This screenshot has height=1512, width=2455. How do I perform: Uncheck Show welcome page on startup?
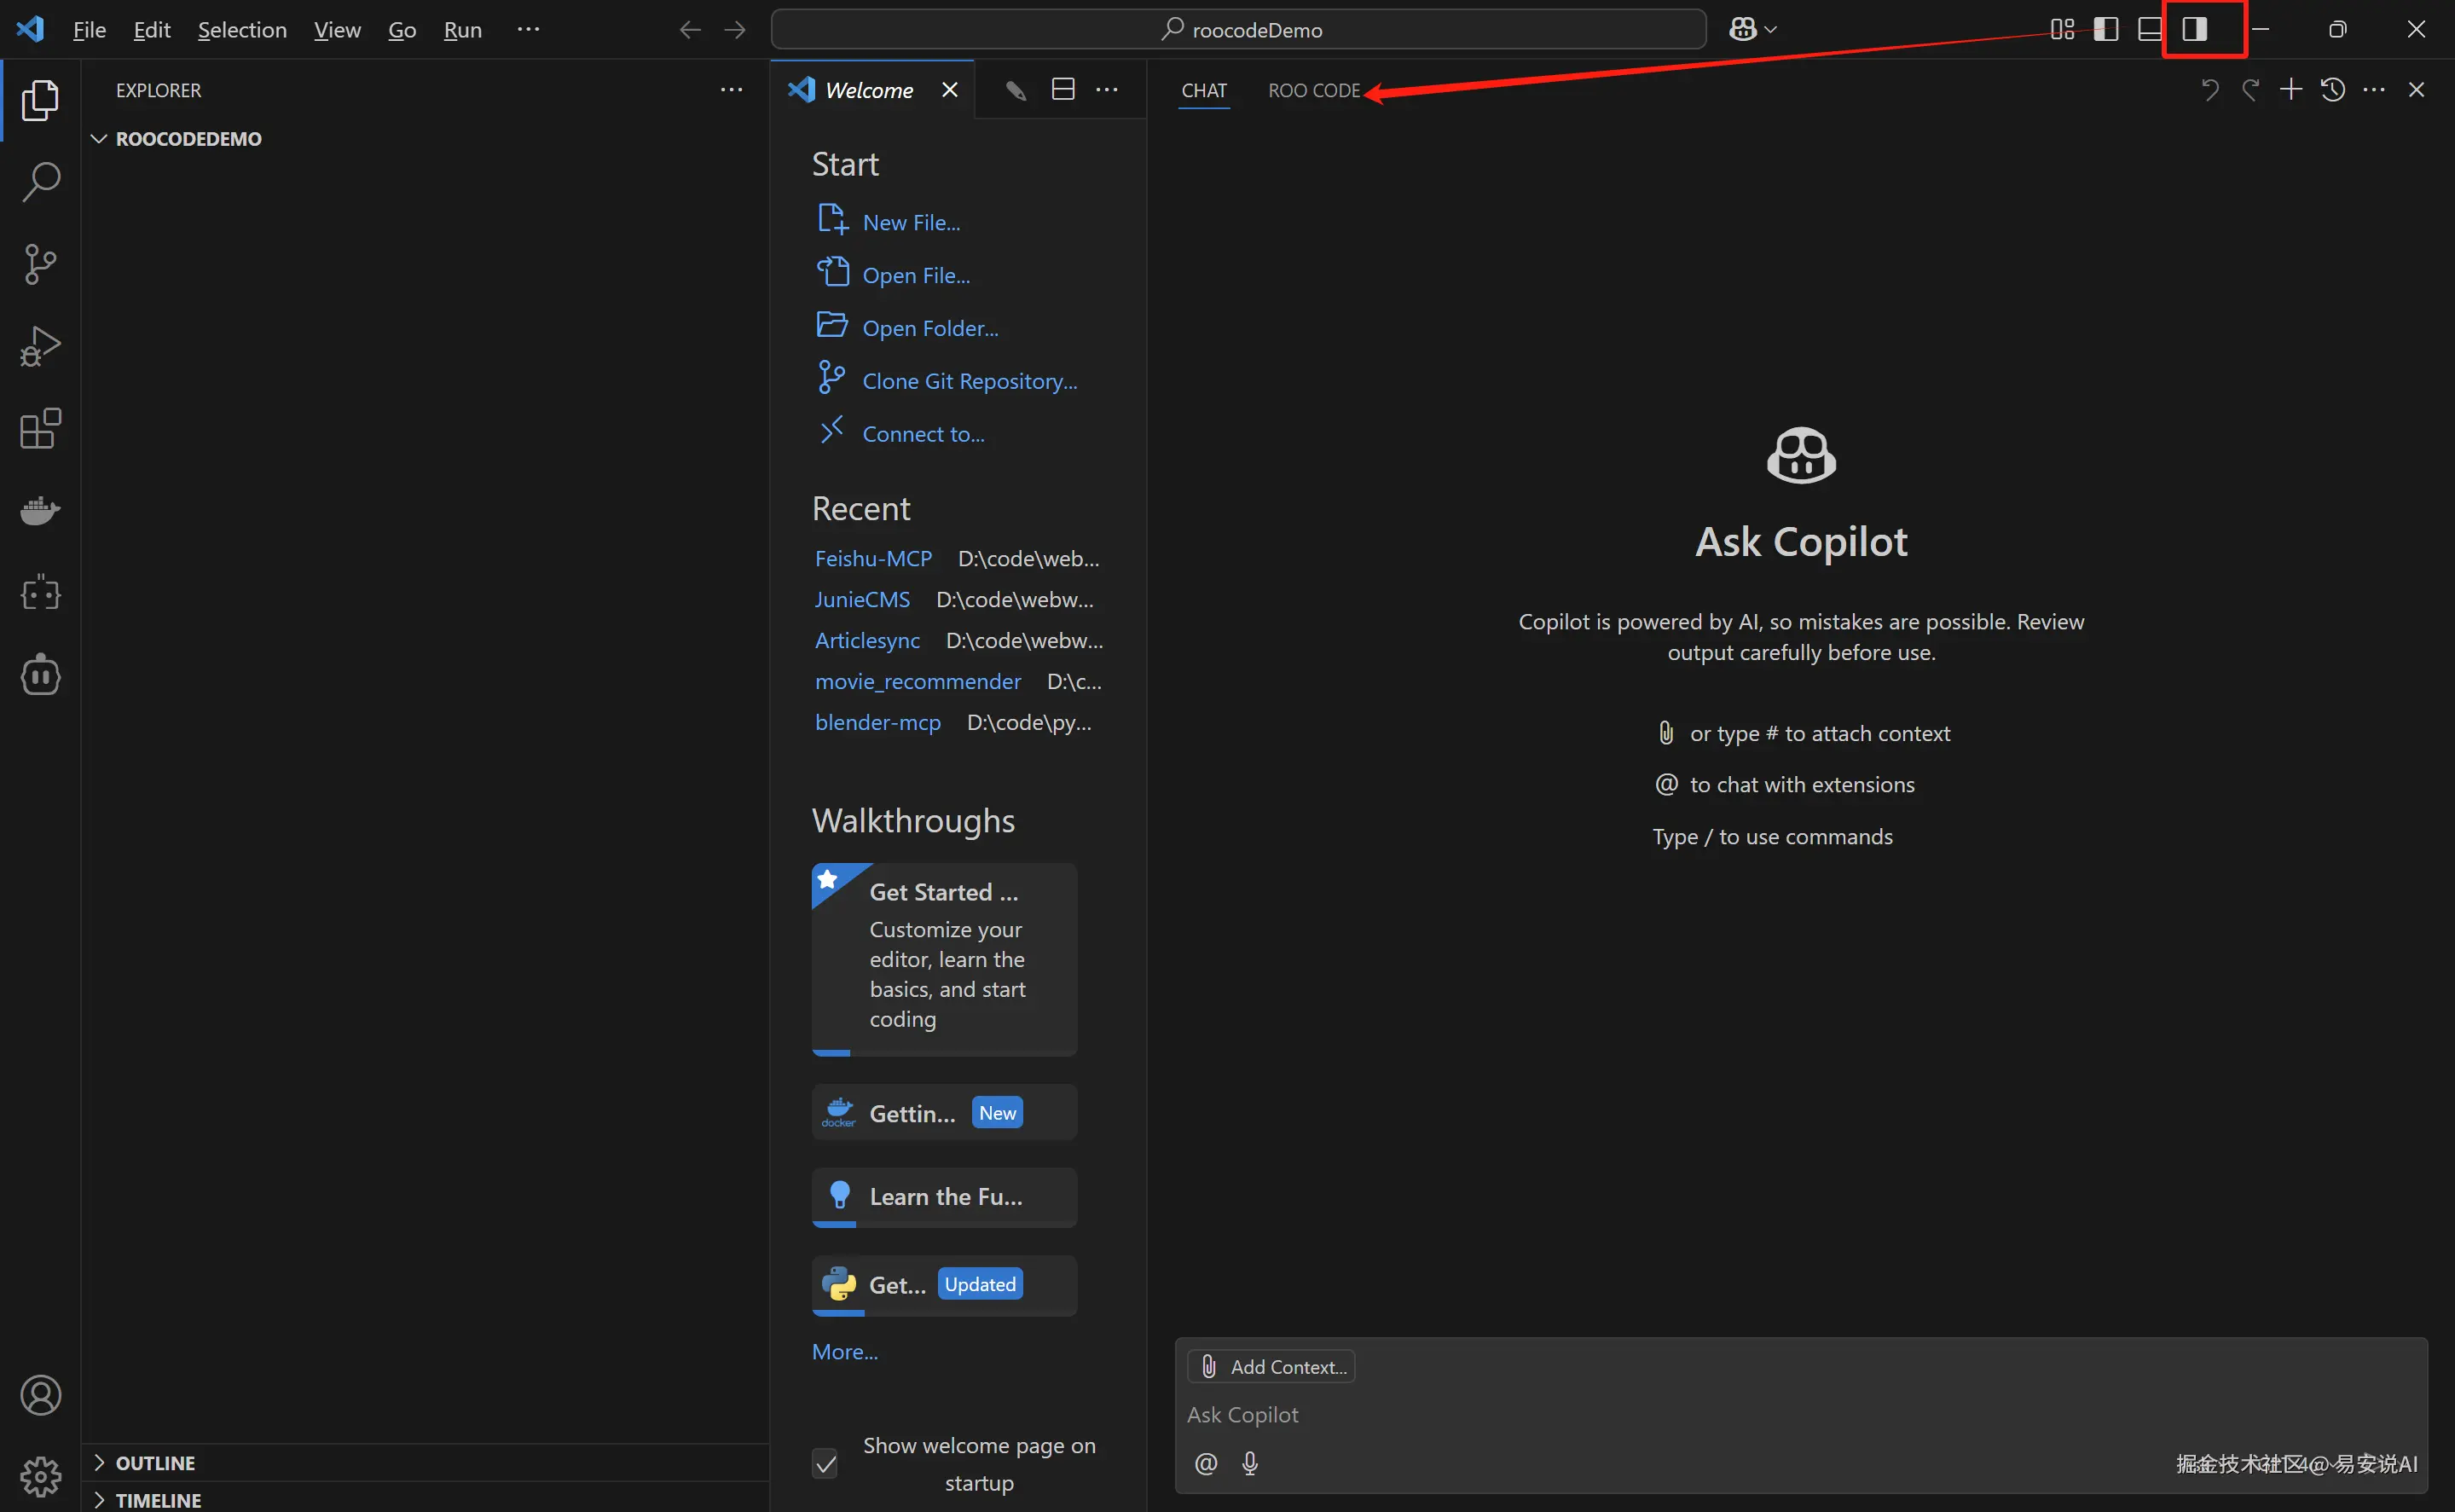[825, 1464]
